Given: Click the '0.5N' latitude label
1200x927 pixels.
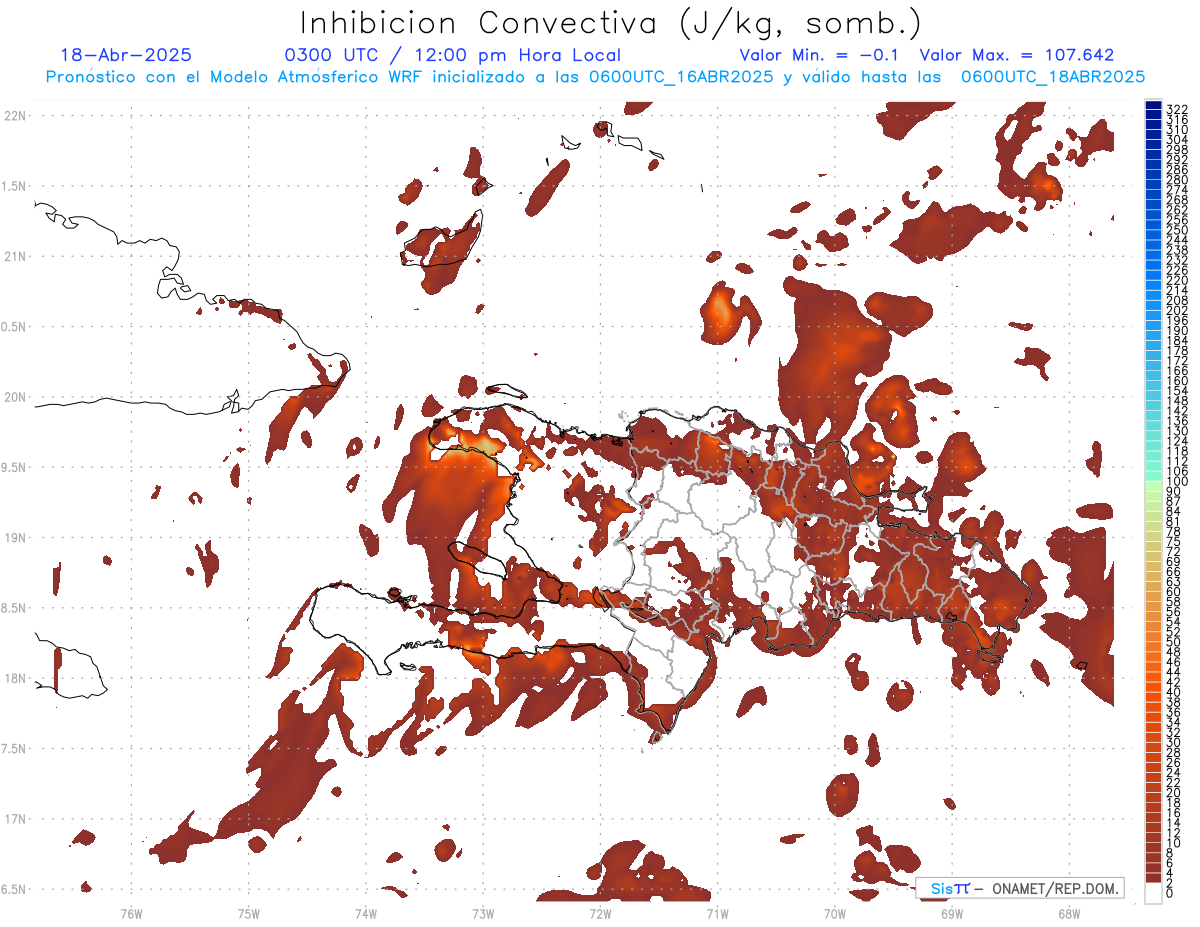Looking at the screenshot, I should click(15, 327).
